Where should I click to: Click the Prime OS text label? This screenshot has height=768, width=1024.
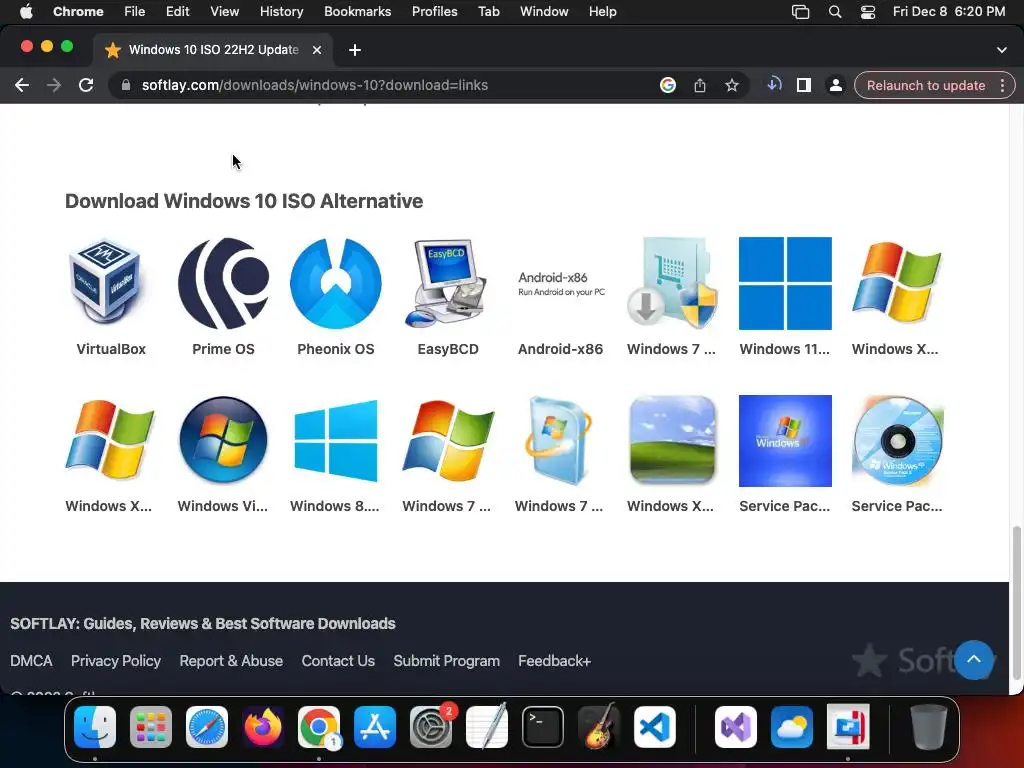coord(223,349)
